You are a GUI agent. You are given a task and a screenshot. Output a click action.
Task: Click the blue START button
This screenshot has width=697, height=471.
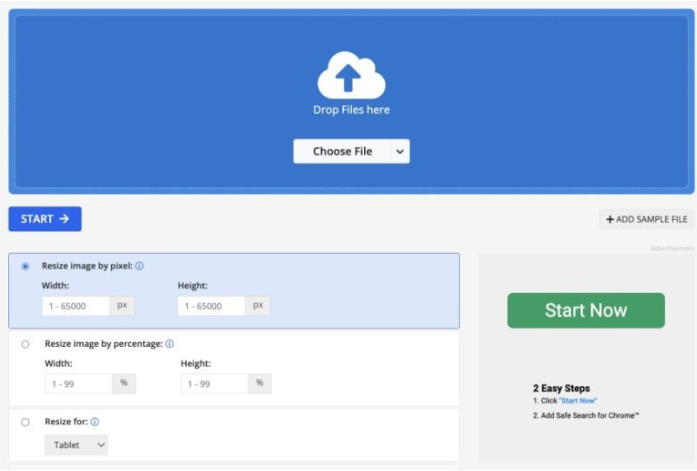click(x=45, y=219)
